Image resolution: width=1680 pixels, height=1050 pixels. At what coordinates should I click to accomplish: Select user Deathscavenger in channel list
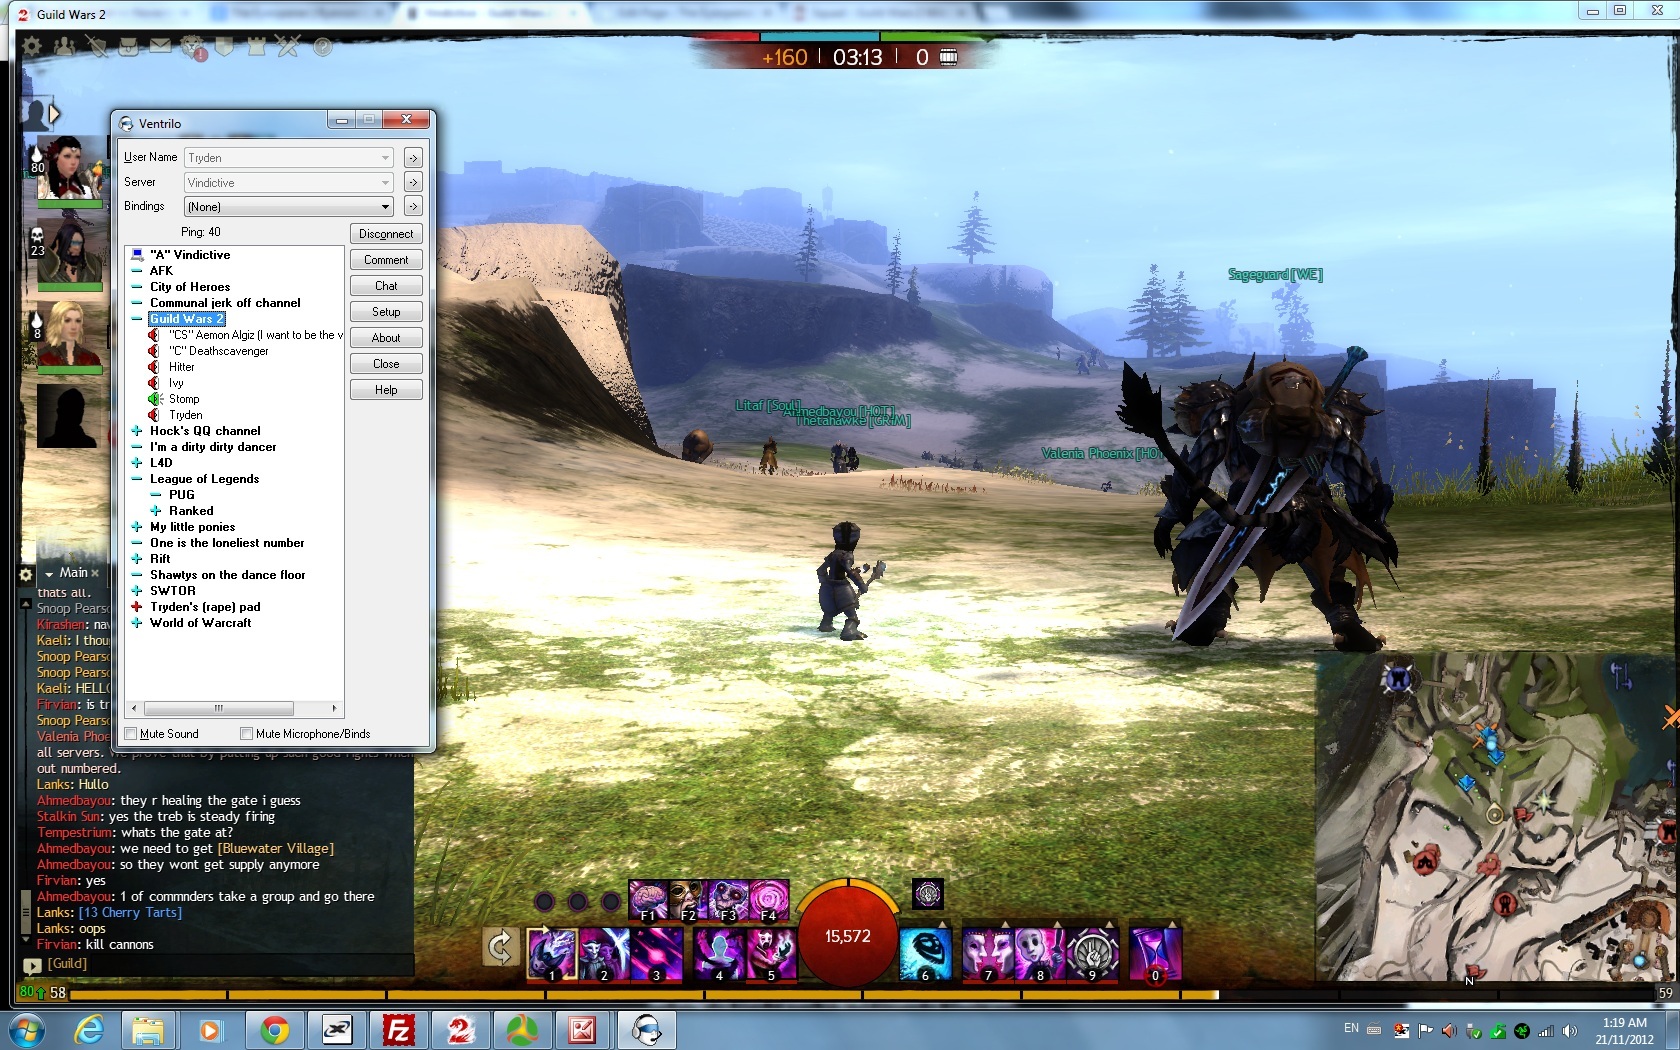click(x=219, y=351)
